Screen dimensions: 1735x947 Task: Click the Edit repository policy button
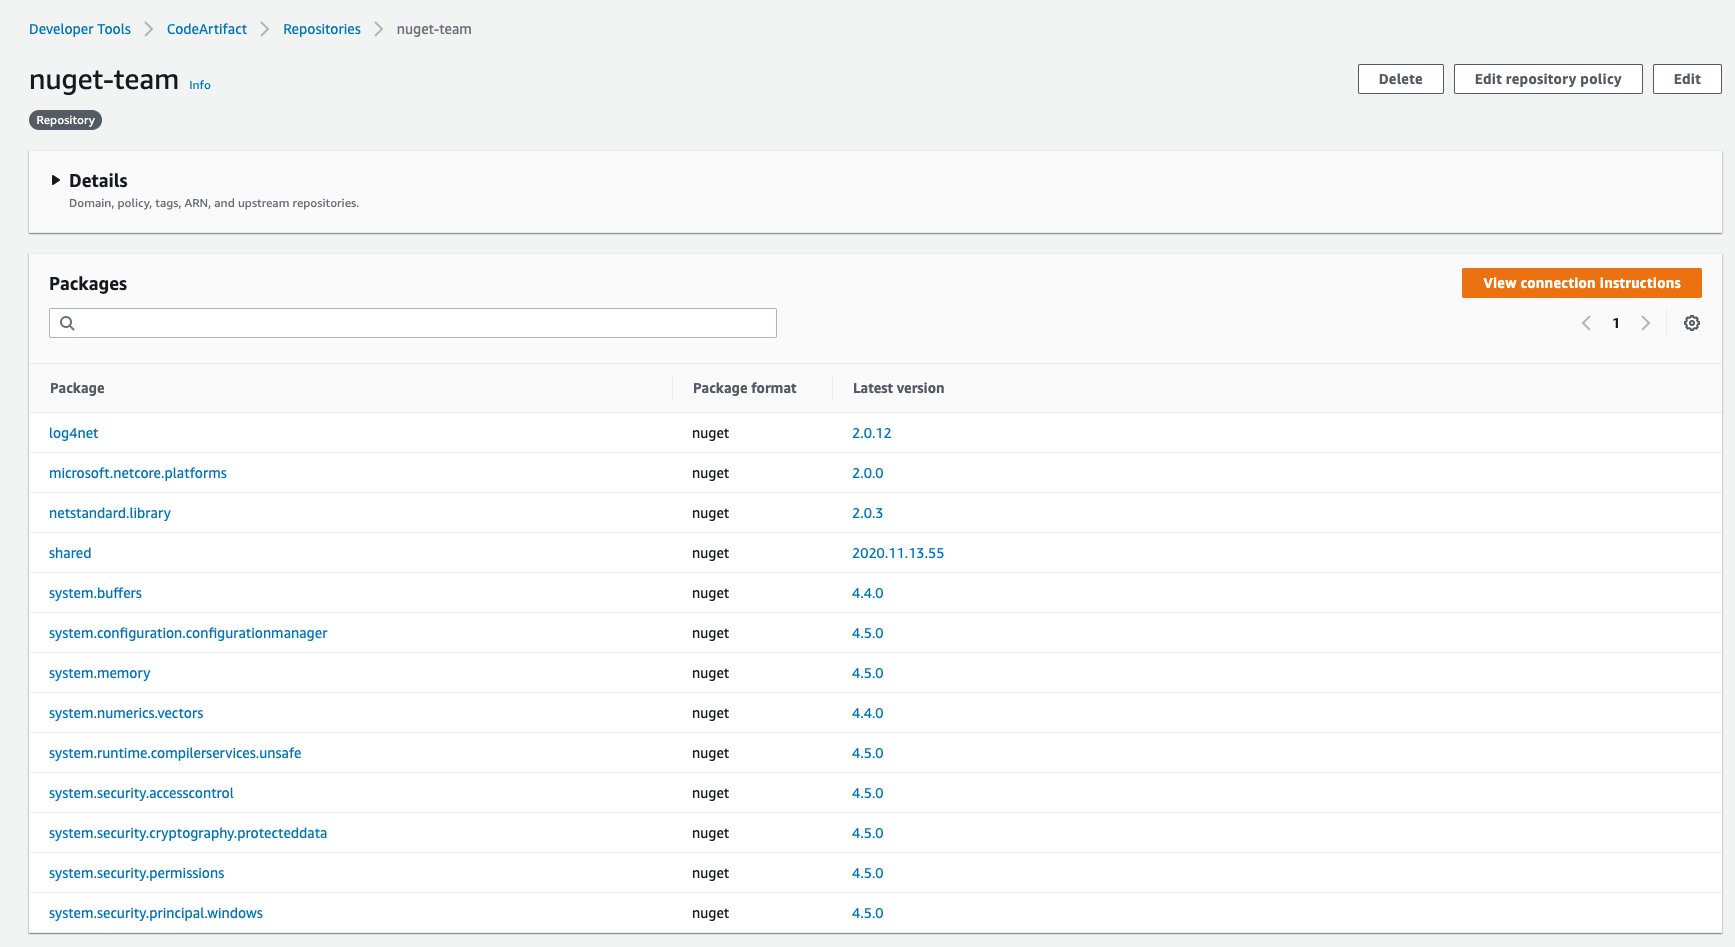pyautogui.click(x=1547, y=79)
